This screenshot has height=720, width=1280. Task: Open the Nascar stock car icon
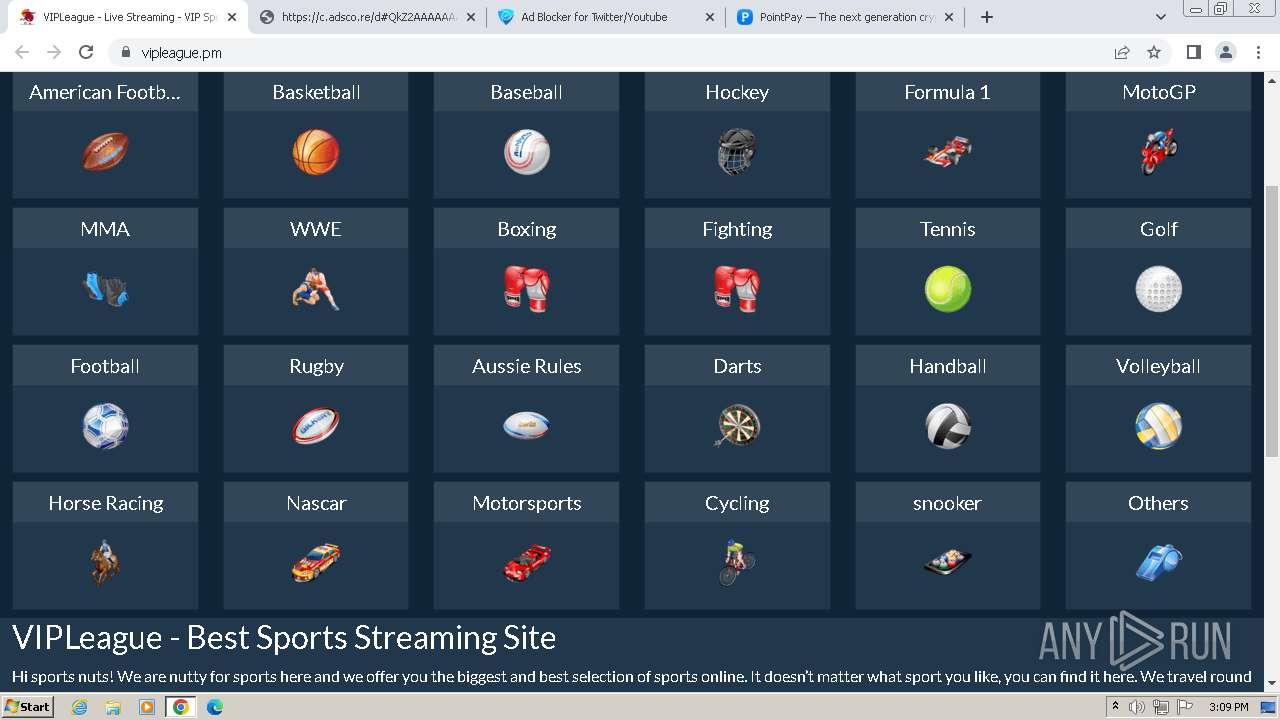[316, 563]
